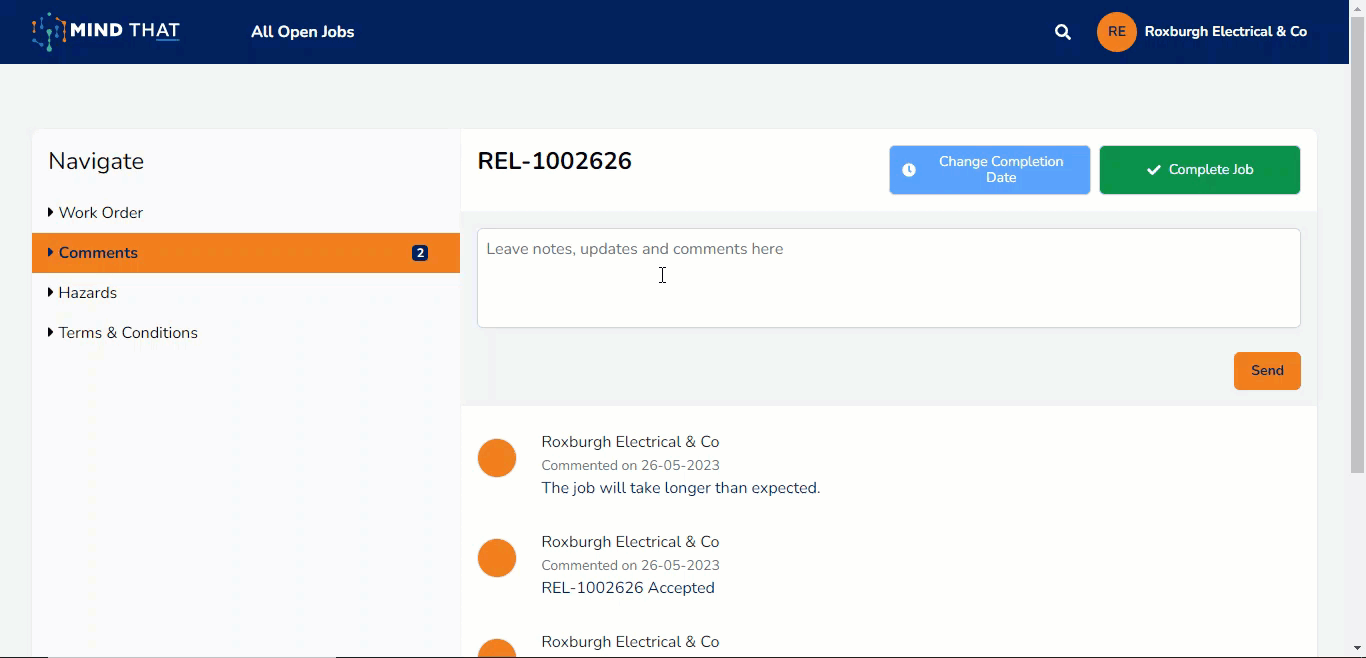The height and width of the screenshot is (658, 1366).
Task: Click the scrollbar down arrow
Action: 1357,649
